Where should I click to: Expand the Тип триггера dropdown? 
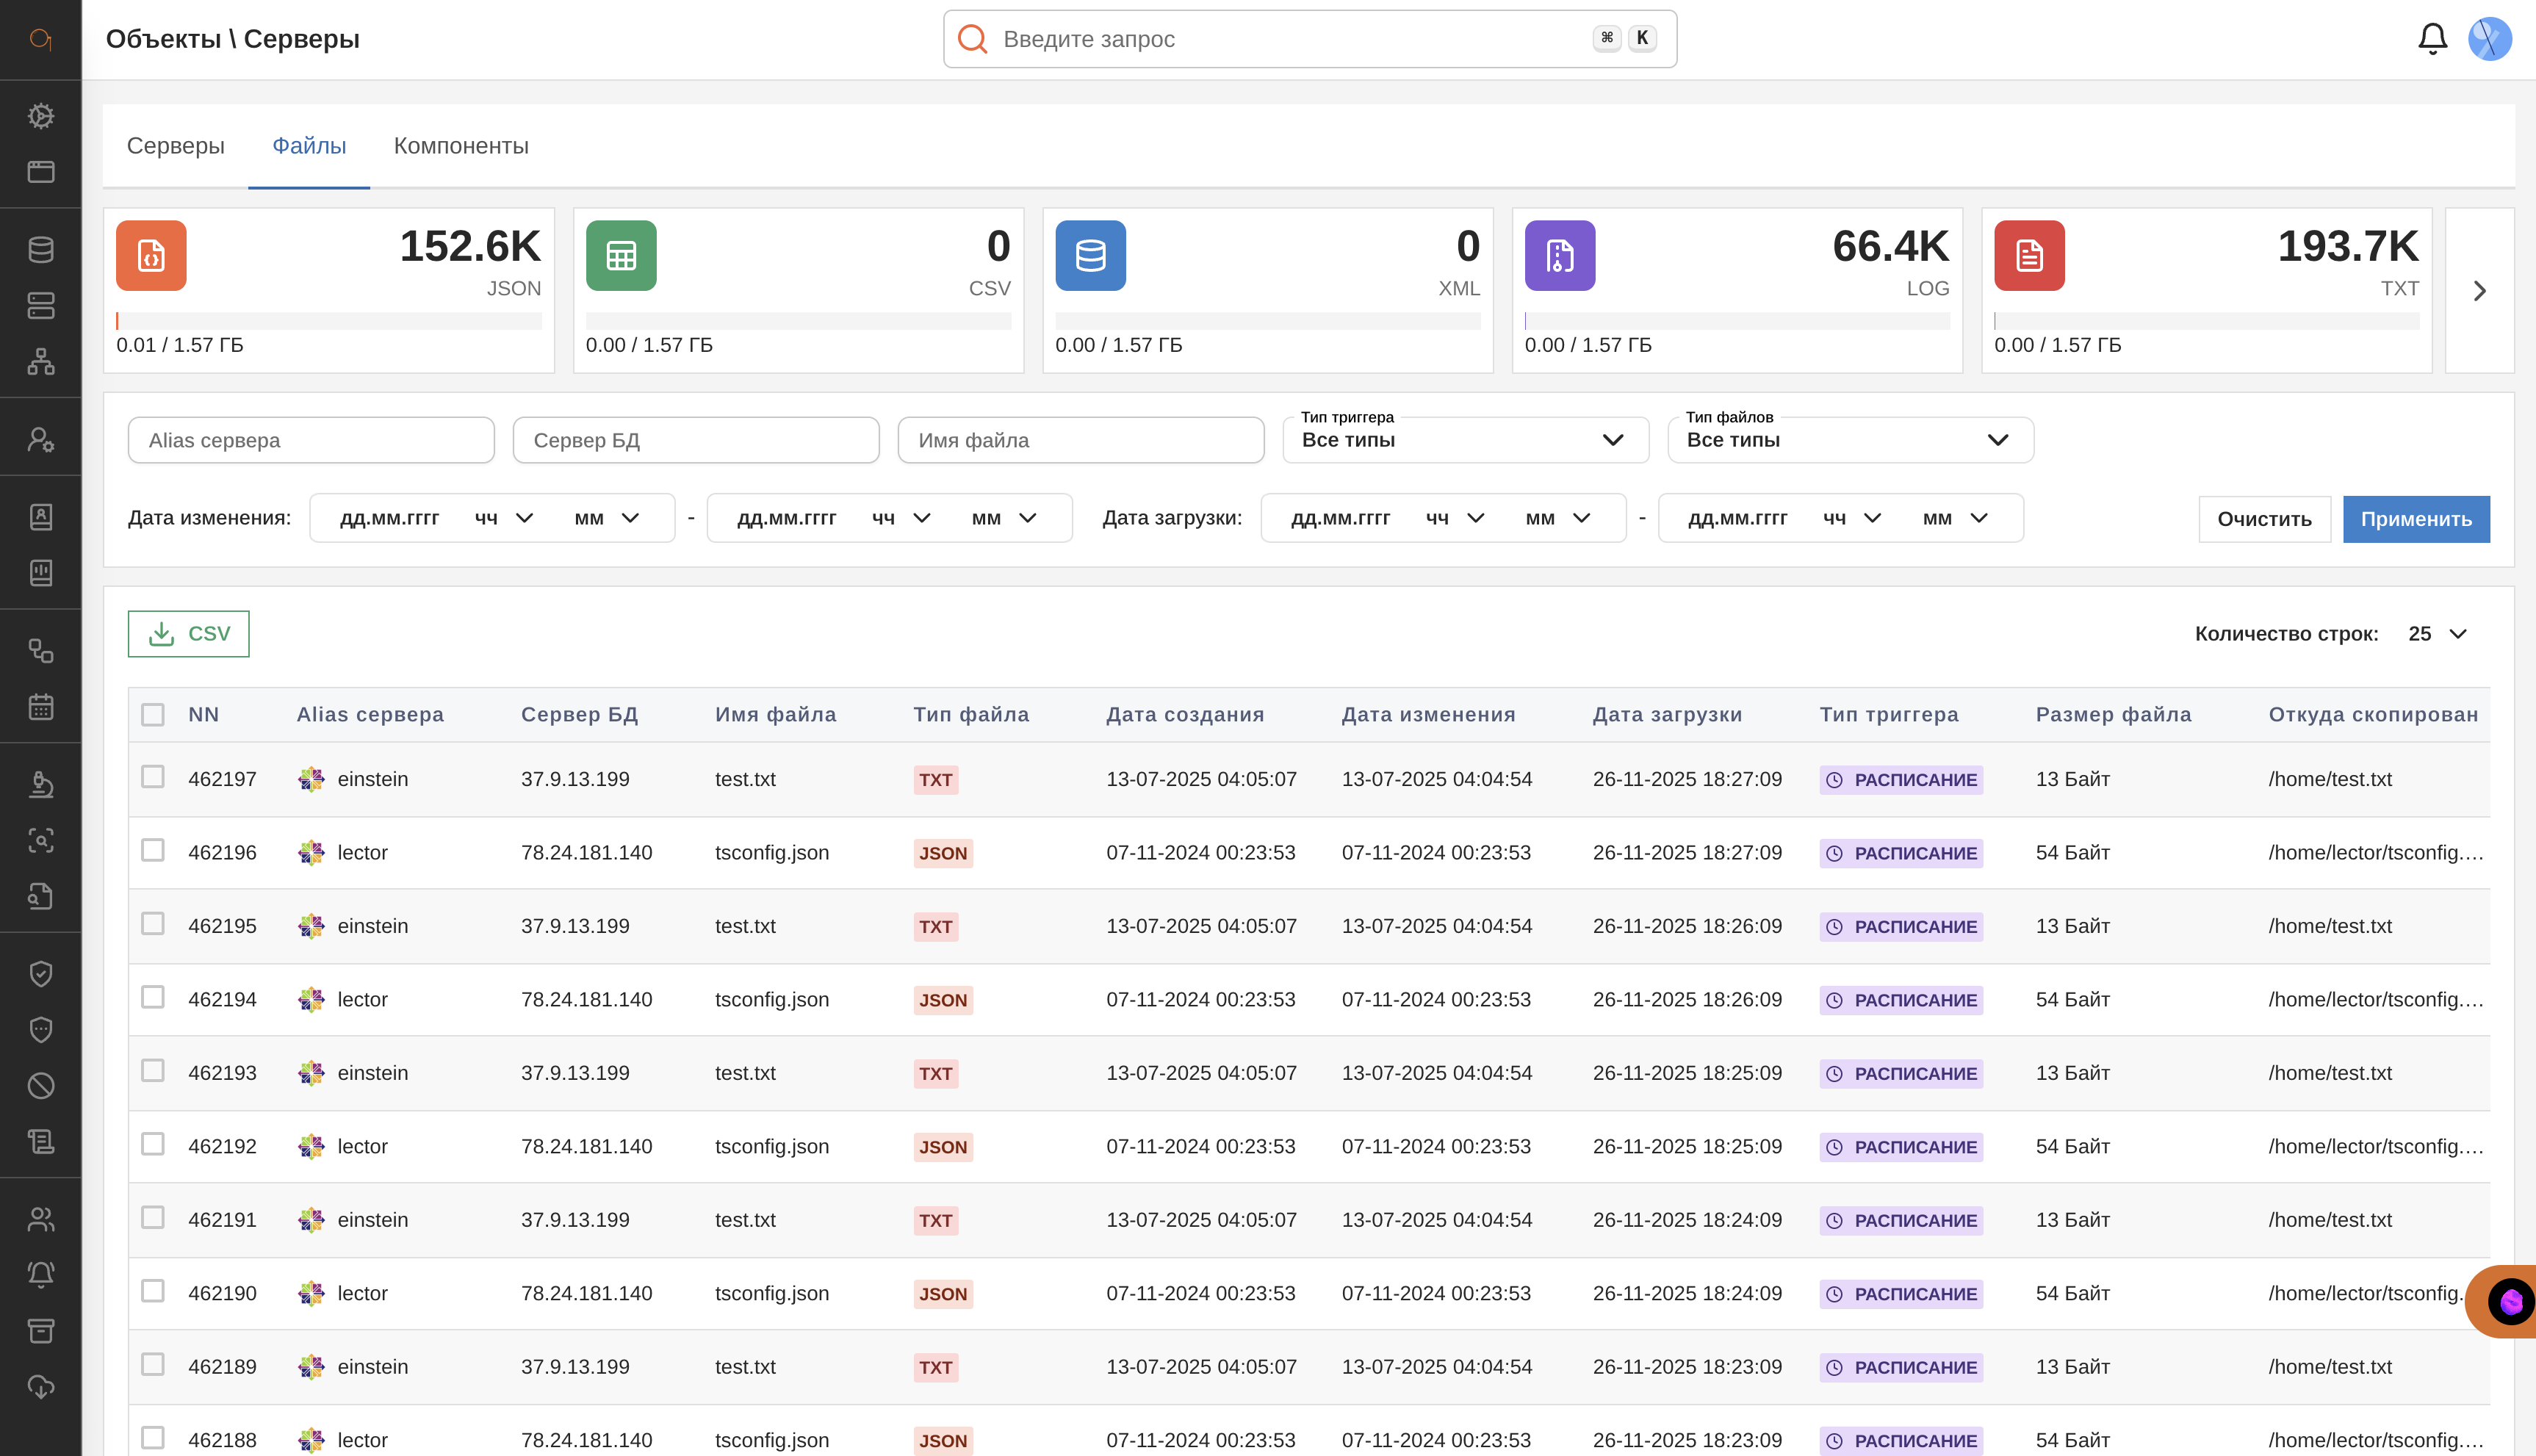1465,440
